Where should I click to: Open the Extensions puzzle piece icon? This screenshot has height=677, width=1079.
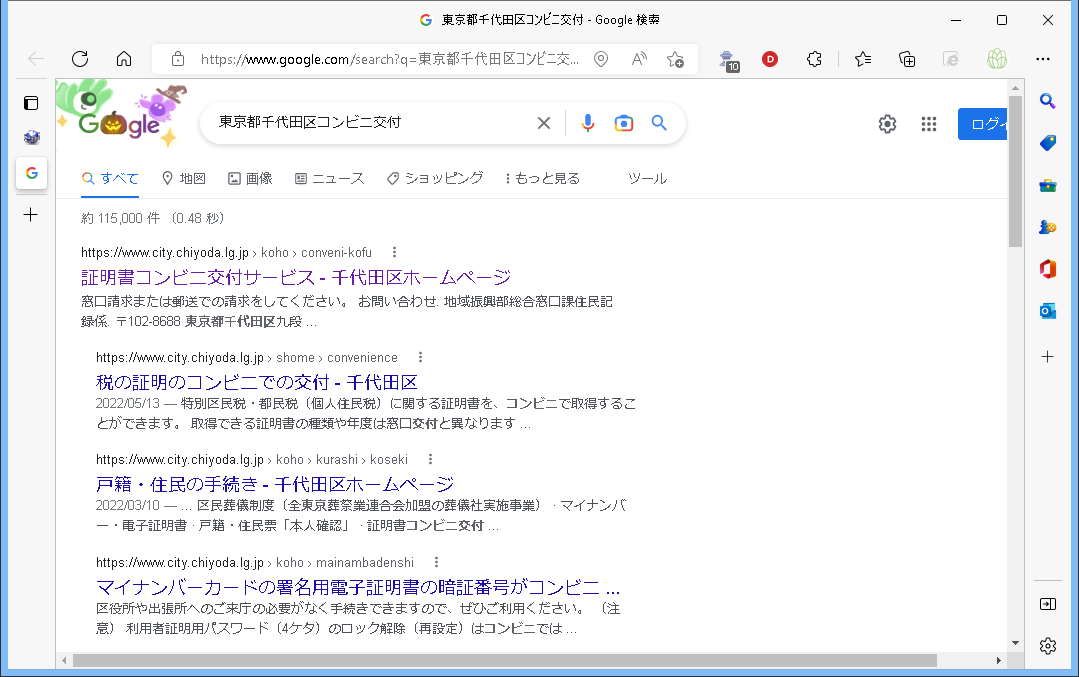(814, 59)
